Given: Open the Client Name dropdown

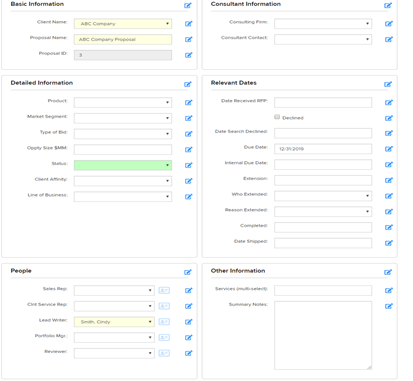Looking at the screenshot, I should tap(123, 24).
